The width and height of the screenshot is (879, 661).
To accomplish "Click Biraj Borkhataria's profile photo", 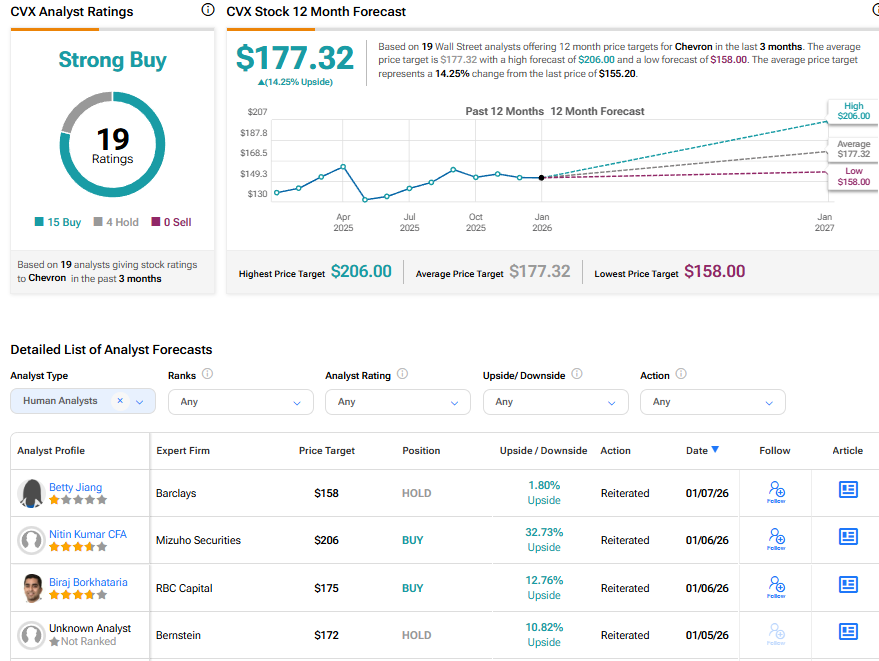I will (32, 588).
